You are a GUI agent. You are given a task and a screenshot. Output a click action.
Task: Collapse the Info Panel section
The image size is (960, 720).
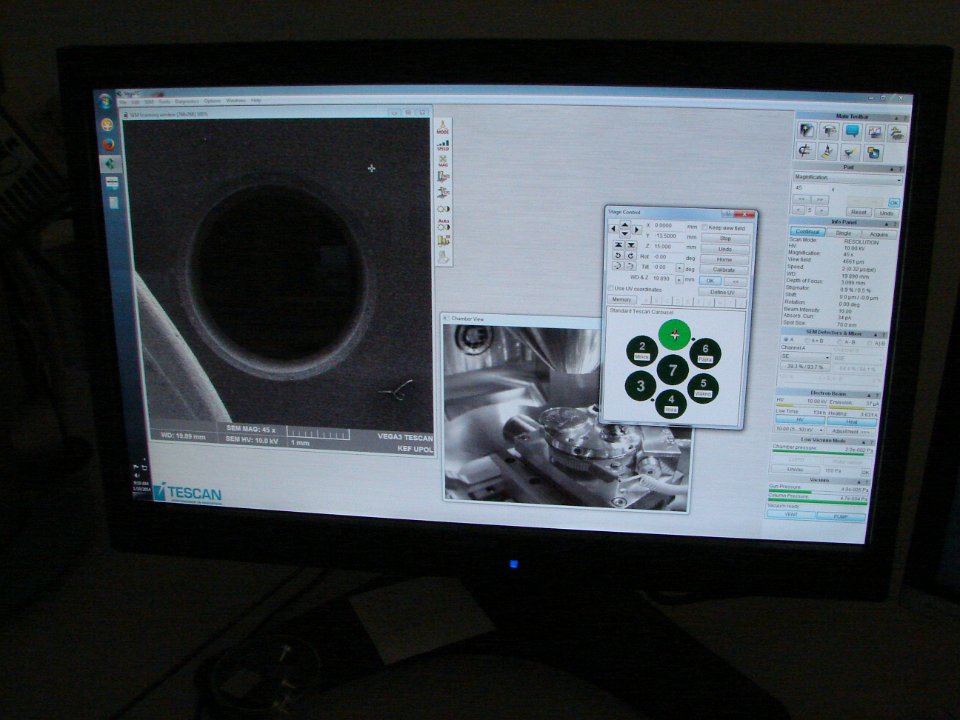coord(887,225)
